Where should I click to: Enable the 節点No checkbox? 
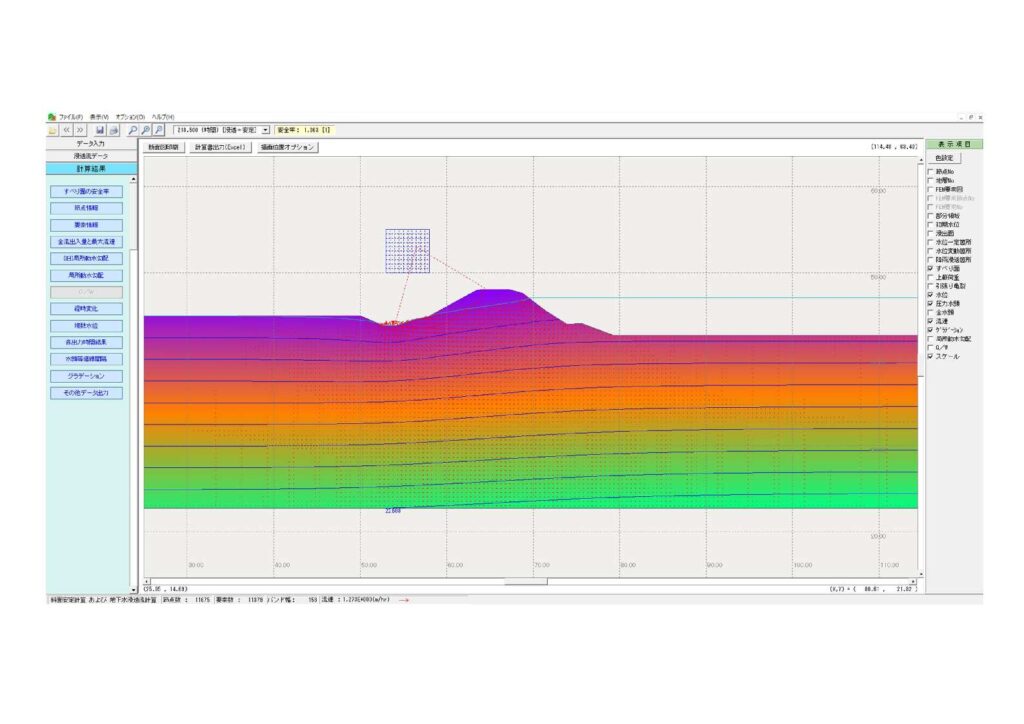(931, 172)
